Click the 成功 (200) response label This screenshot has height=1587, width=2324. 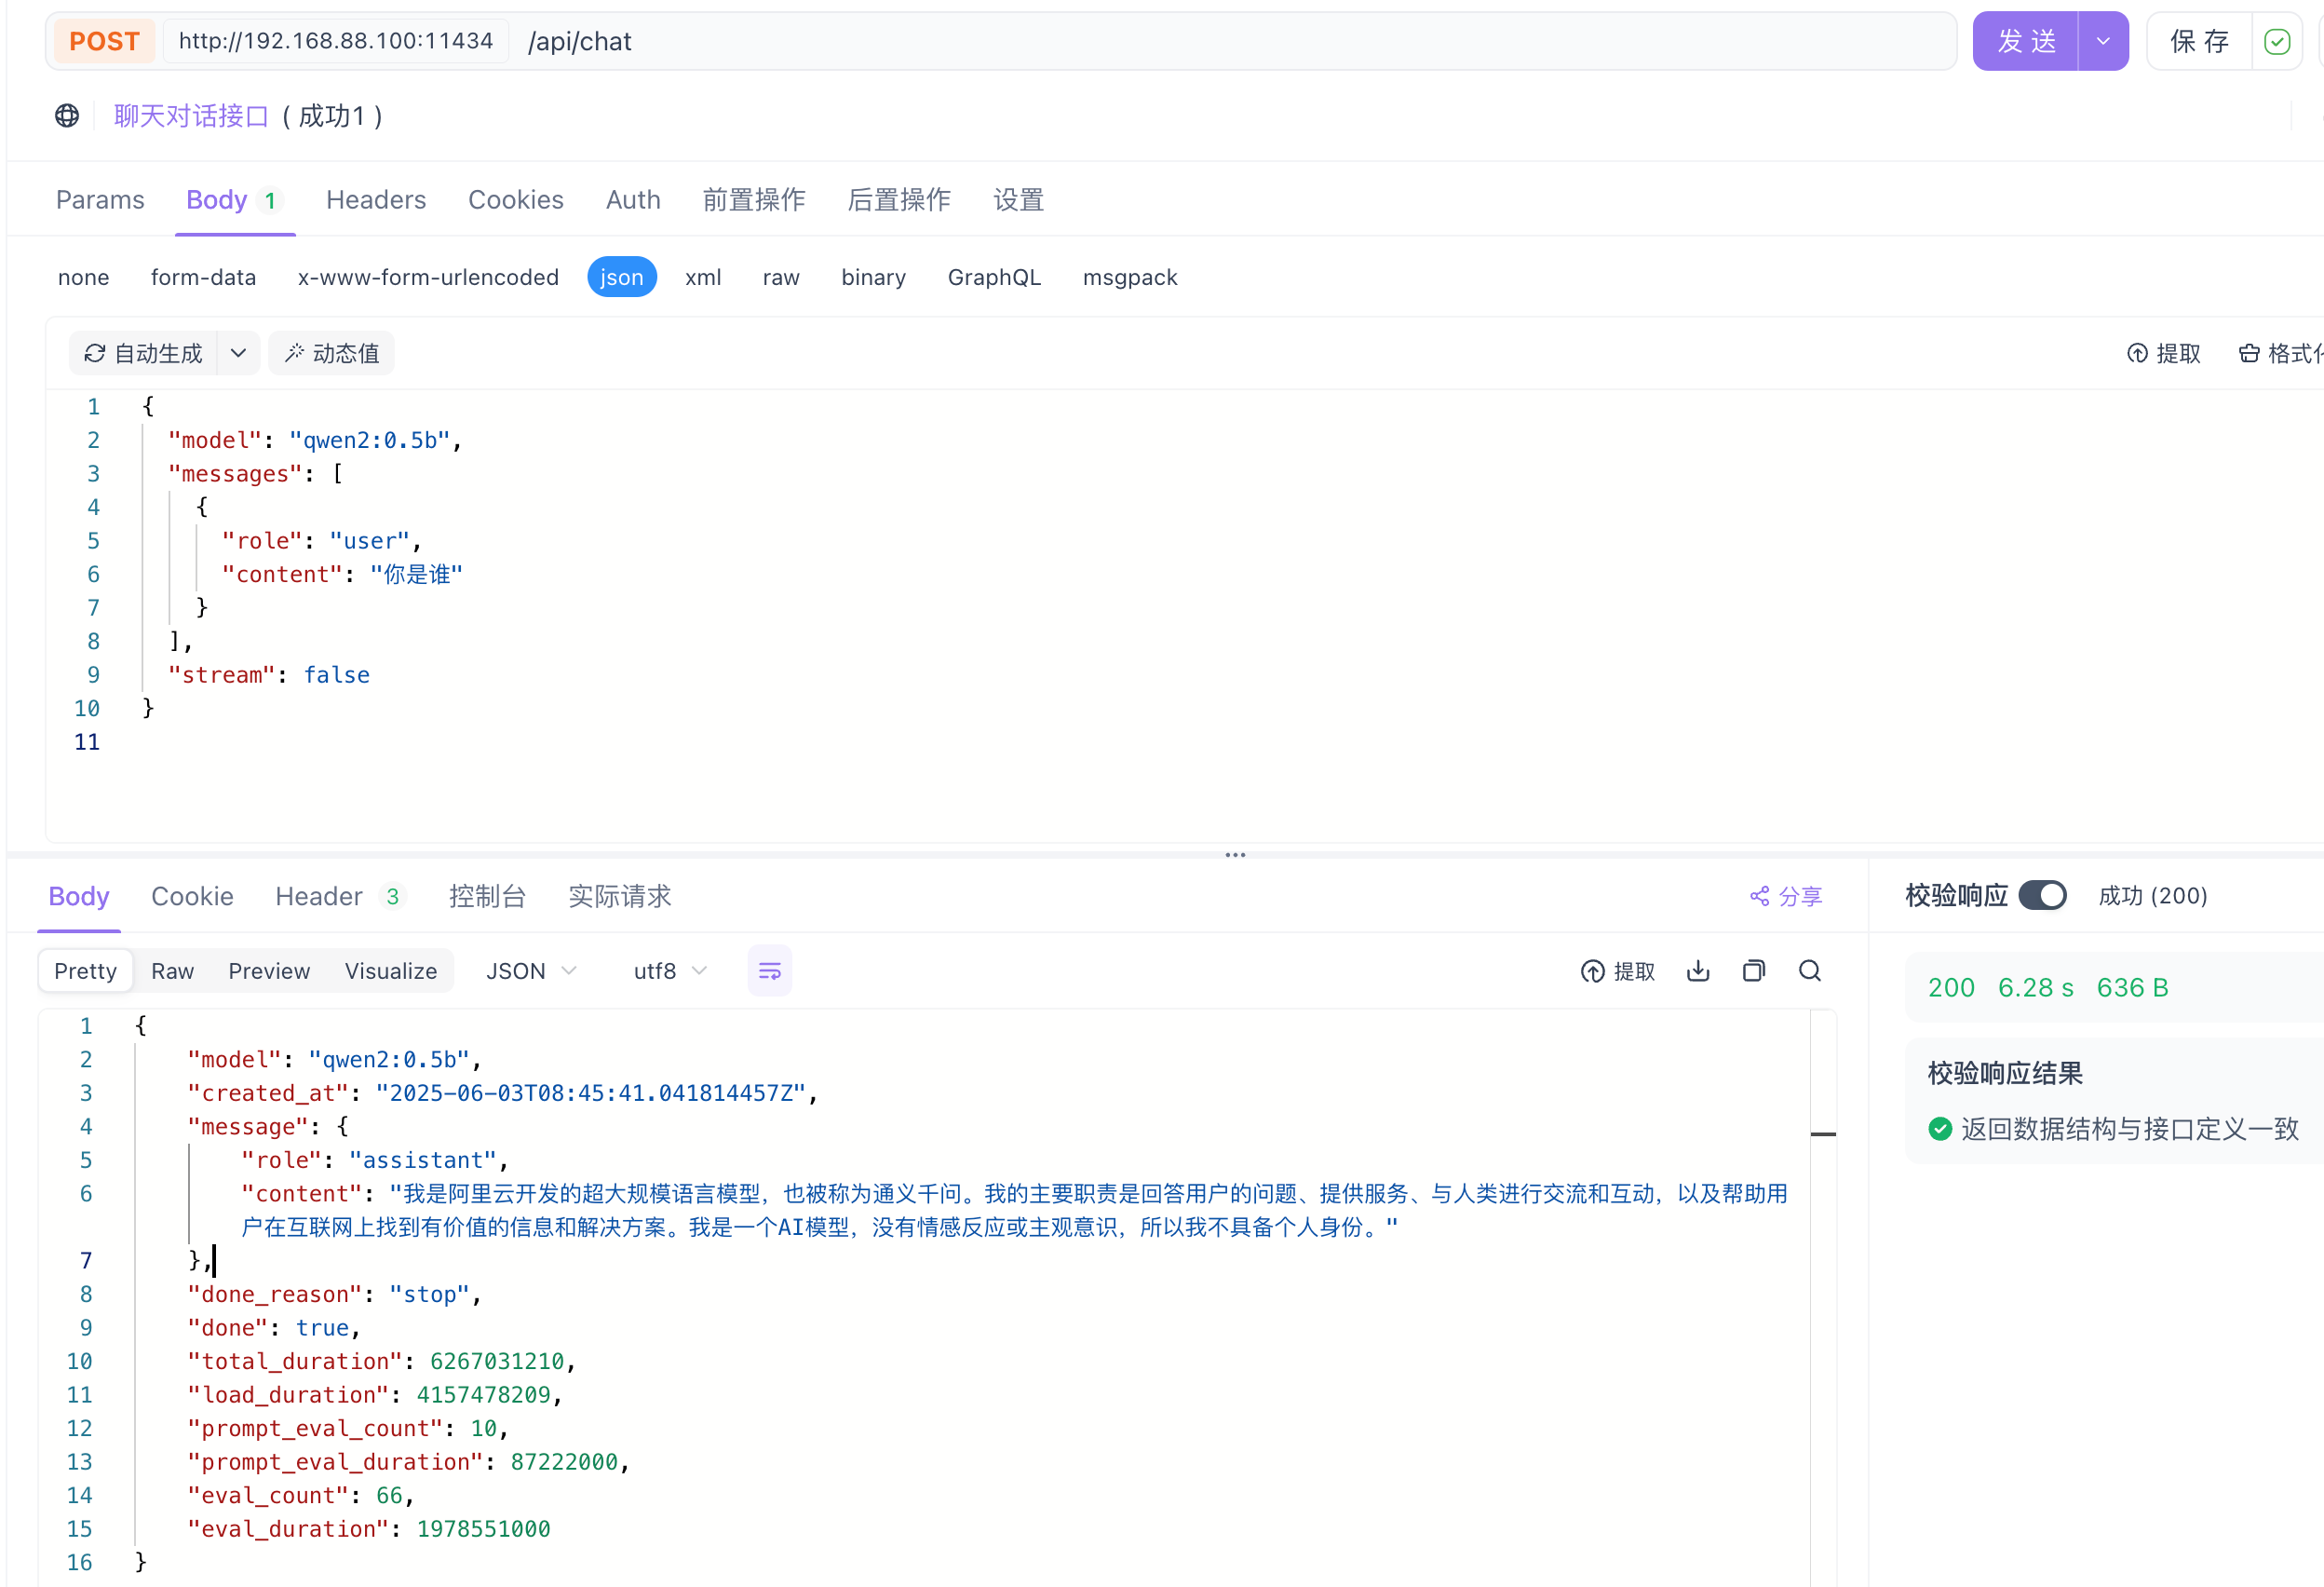click(x=2153, y=895)
